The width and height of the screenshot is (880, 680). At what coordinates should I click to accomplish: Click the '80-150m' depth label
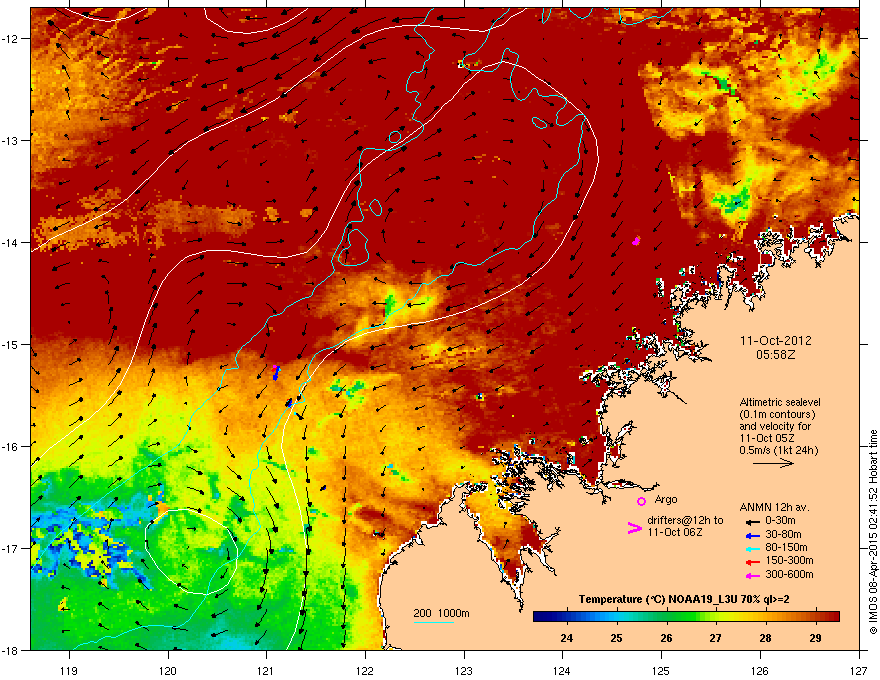click(x=786, y=547)
